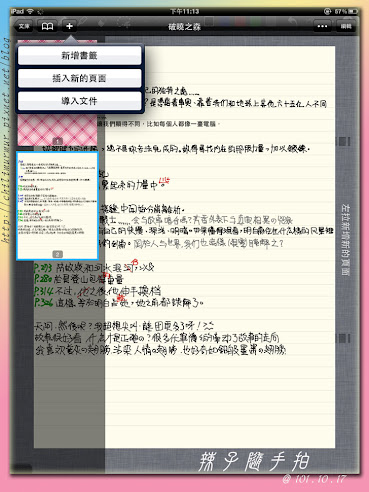Choose 導入文件 to import a document
This screenshot has height=492, width=369.
tap(80, 101)
